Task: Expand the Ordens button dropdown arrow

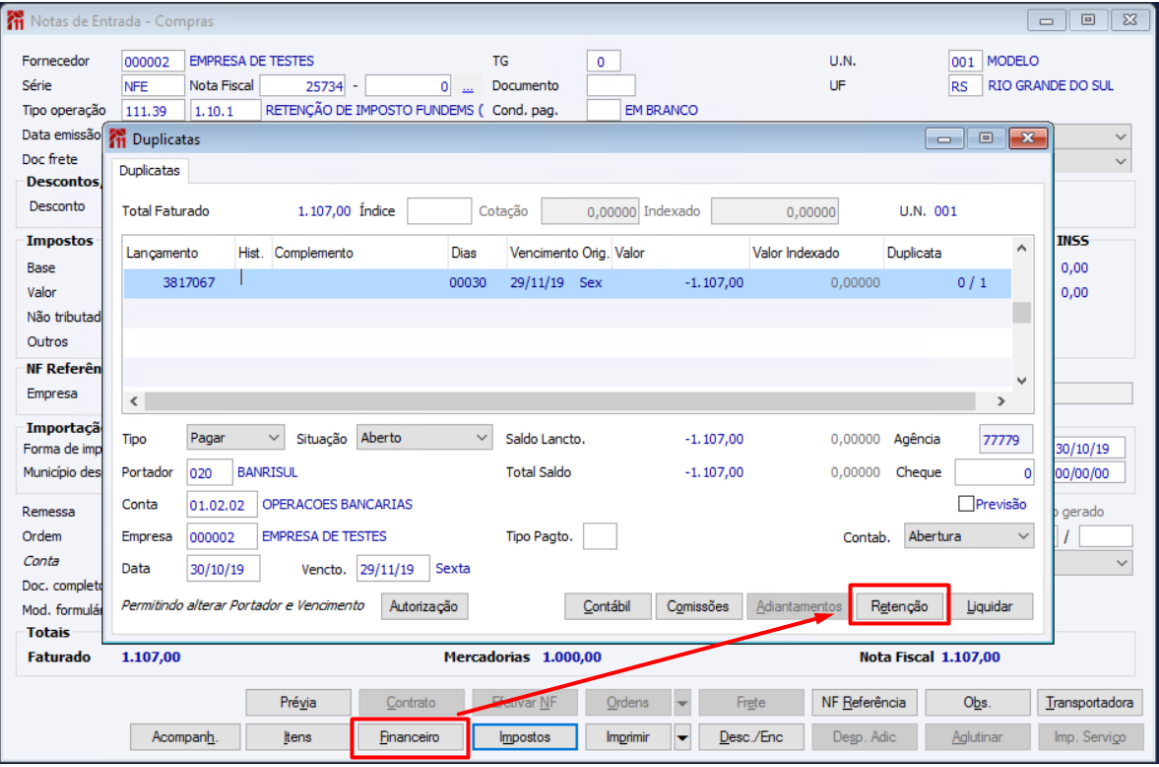Action: [x=682, y=703]
